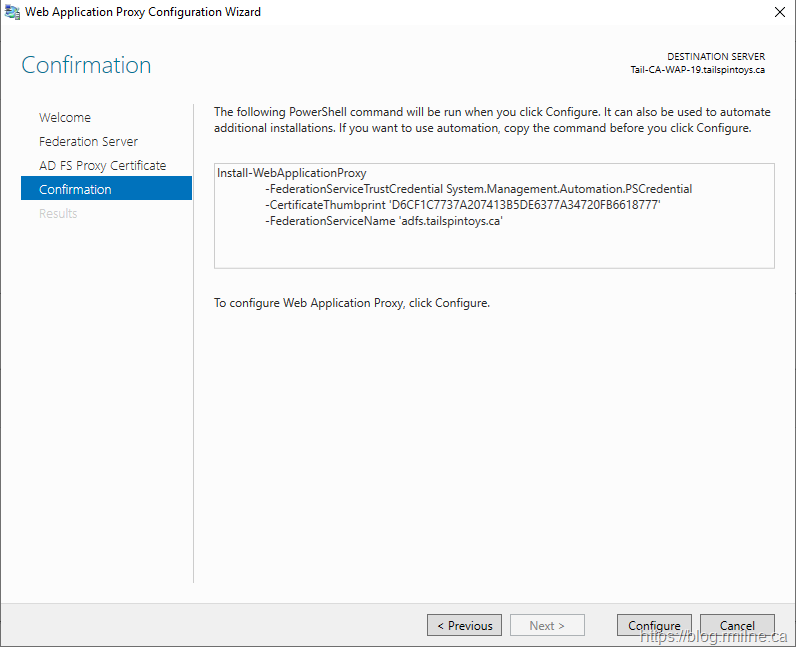Open the AD FS Proxy Certificate step
Image resolution: width=796 pixels, height=647 pixels.
coord(102,165)
